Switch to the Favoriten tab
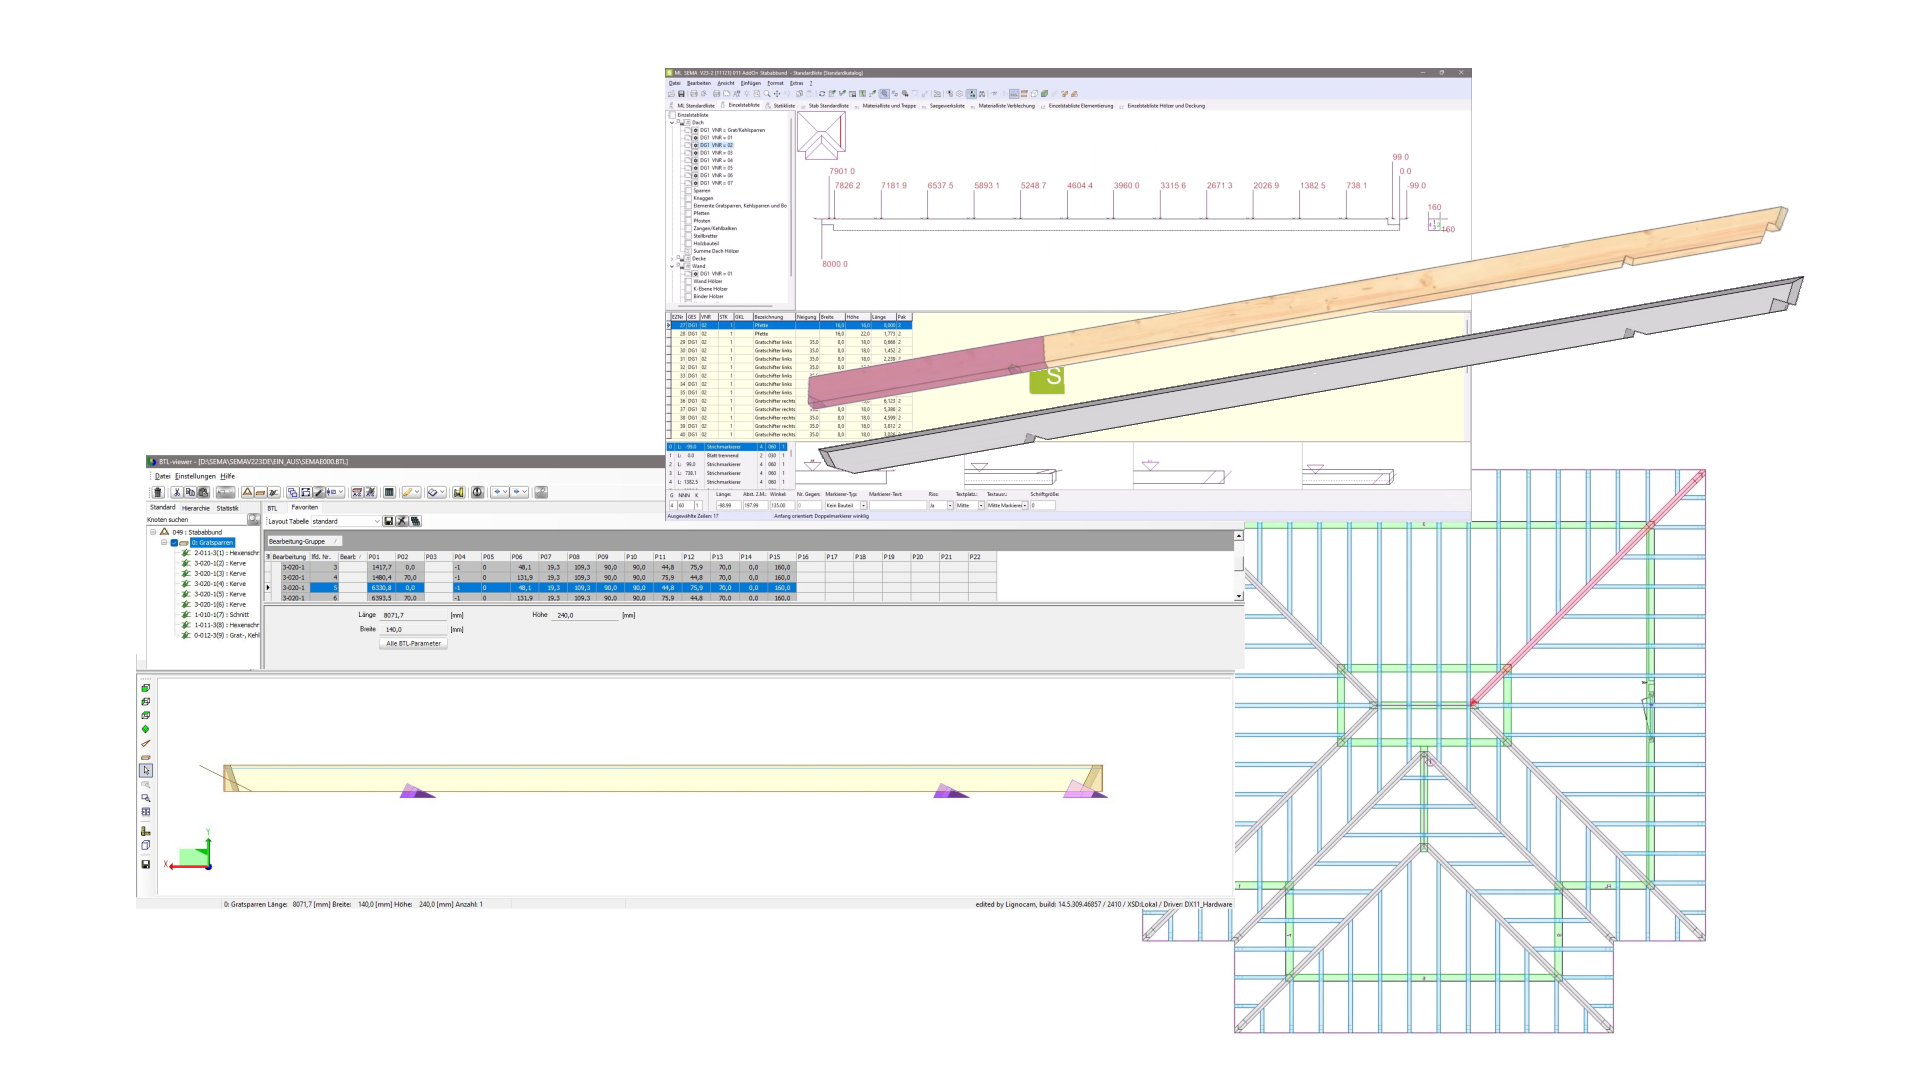Screen dimensions: 1920x1080 (304, 508)
